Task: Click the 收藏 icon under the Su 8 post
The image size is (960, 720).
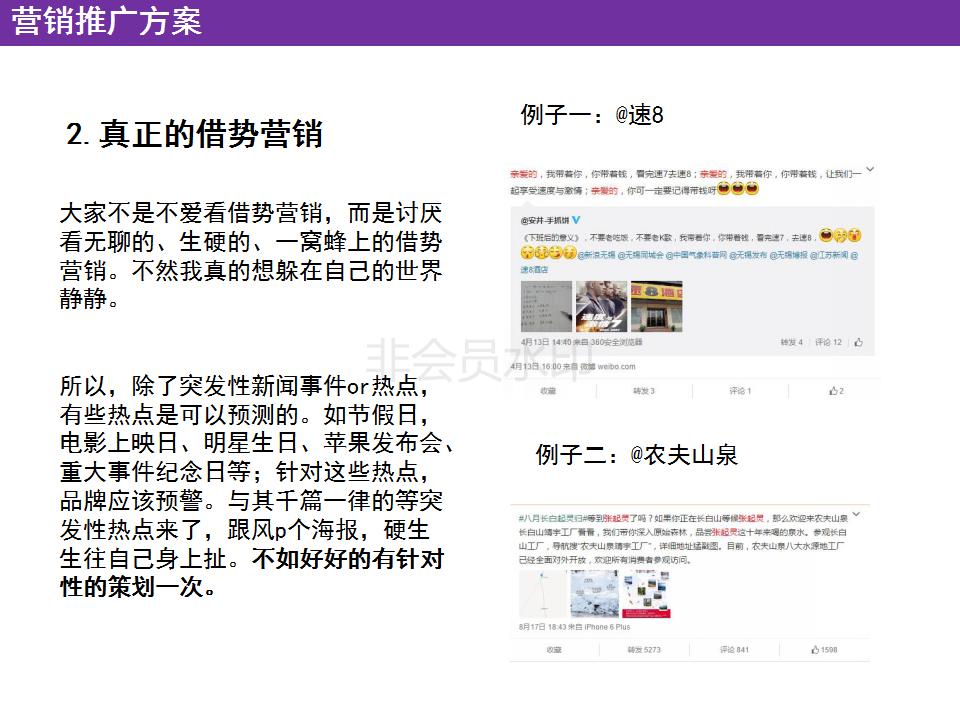Action: click(x=551, y=390)
